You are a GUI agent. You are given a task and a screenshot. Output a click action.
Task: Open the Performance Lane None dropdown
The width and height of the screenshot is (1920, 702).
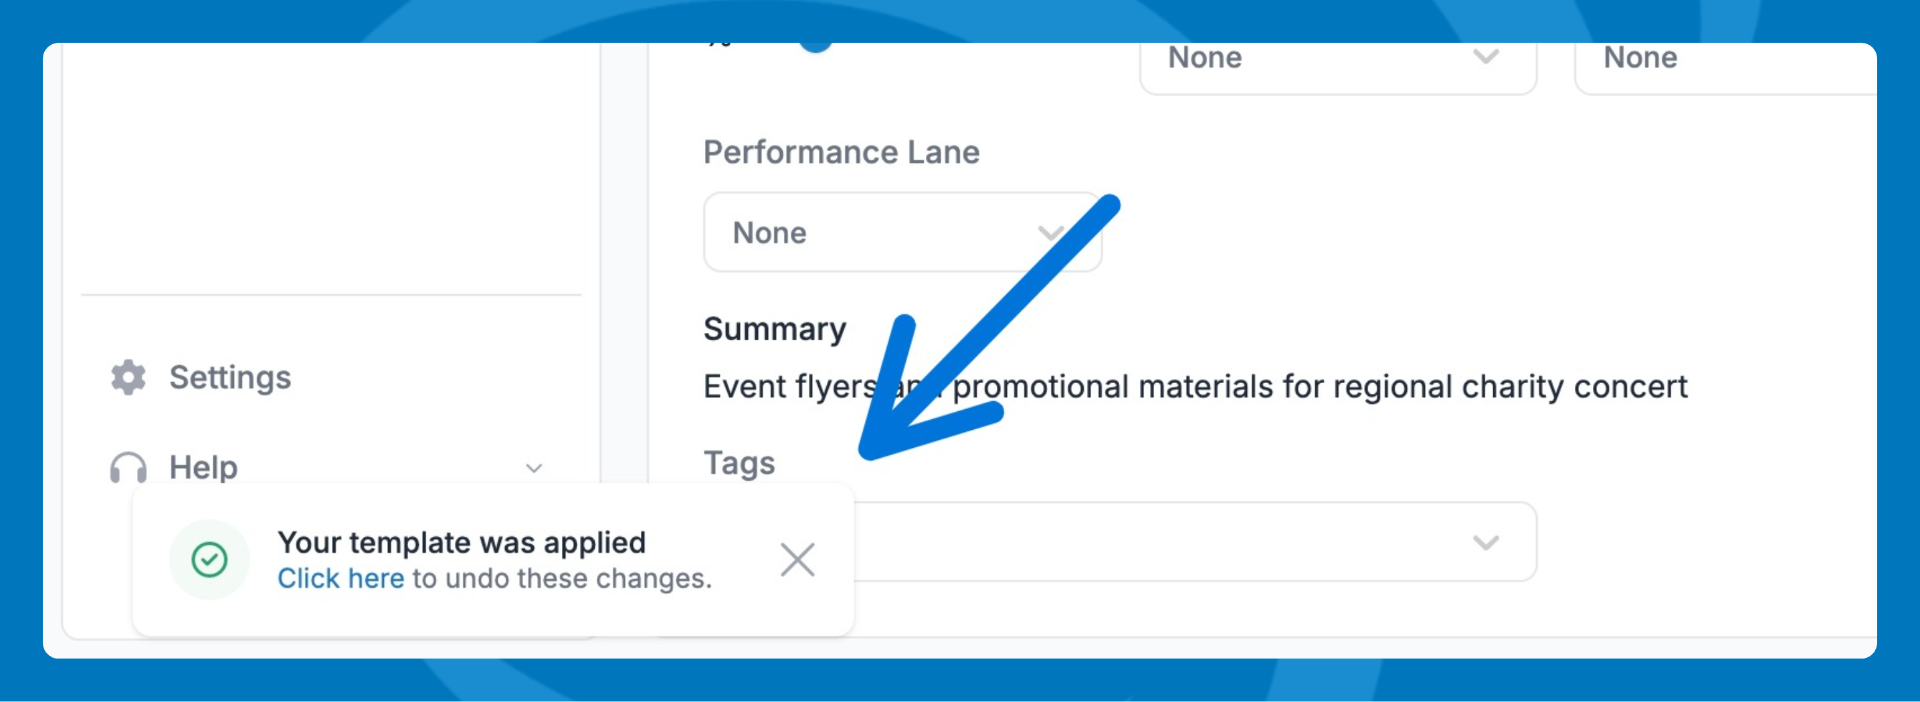click(x=880, y=232)
